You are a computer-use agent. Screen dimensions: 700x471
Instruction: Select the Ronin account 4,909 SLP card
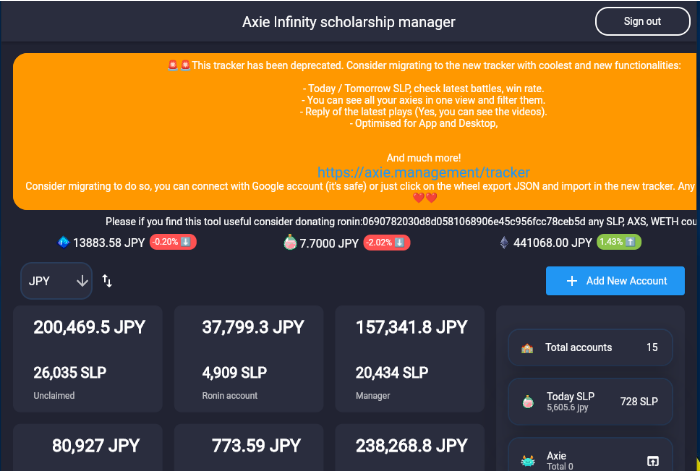pos(249,360)
